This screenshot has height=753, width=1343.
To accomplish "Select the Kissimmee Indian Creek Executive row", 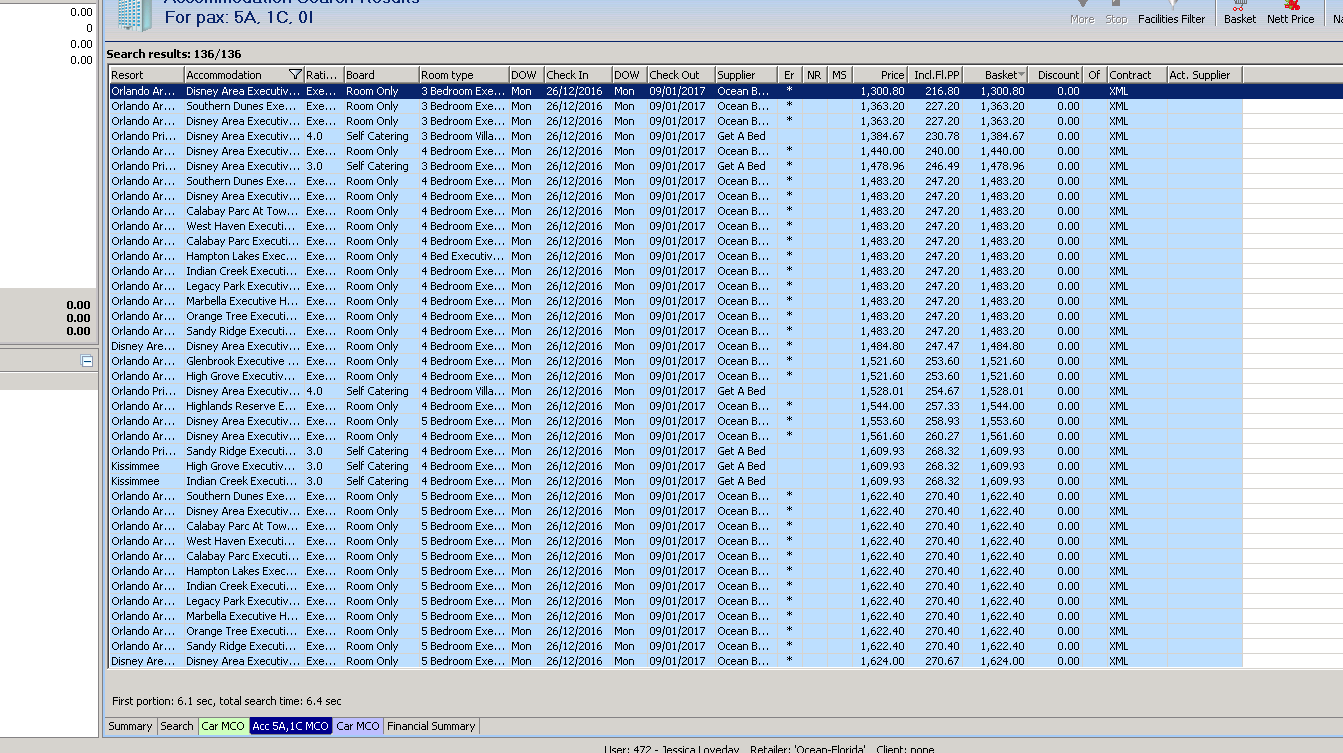I will point(675,481).
